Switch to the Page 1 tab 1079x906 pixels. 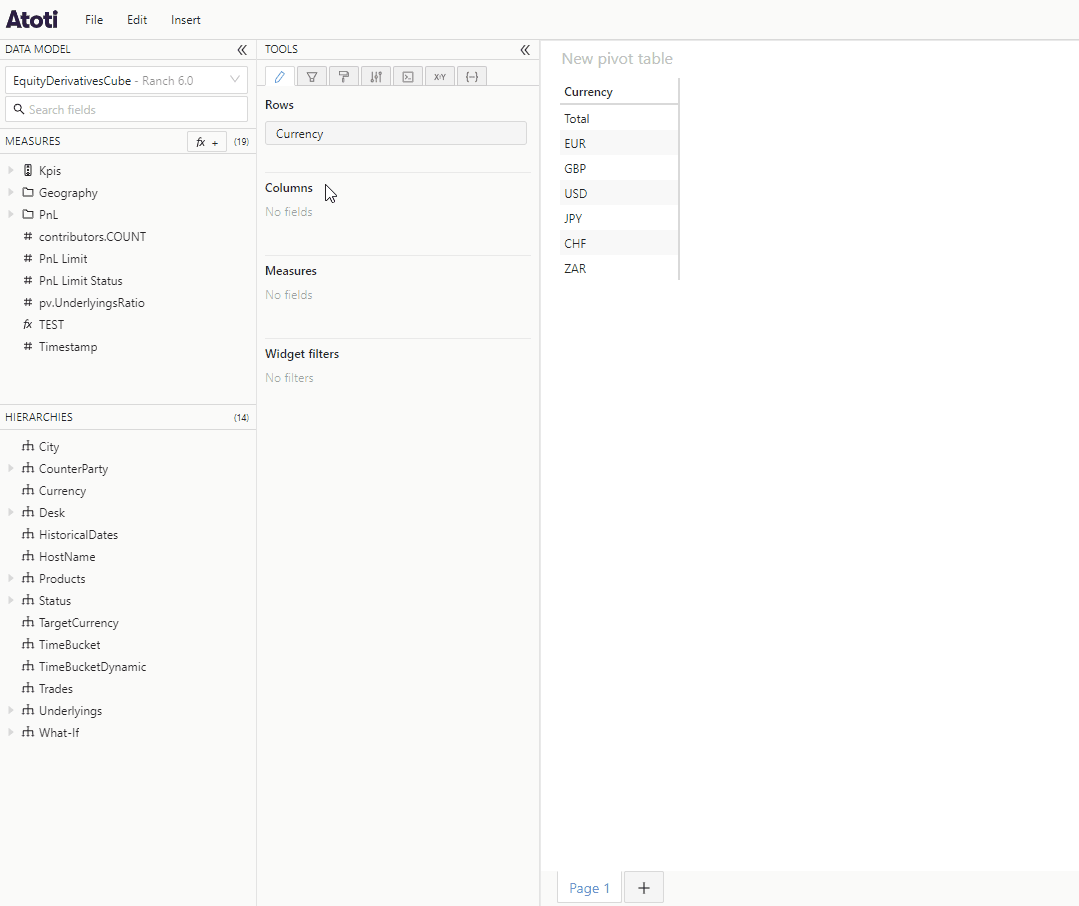(x=589, y=888)
